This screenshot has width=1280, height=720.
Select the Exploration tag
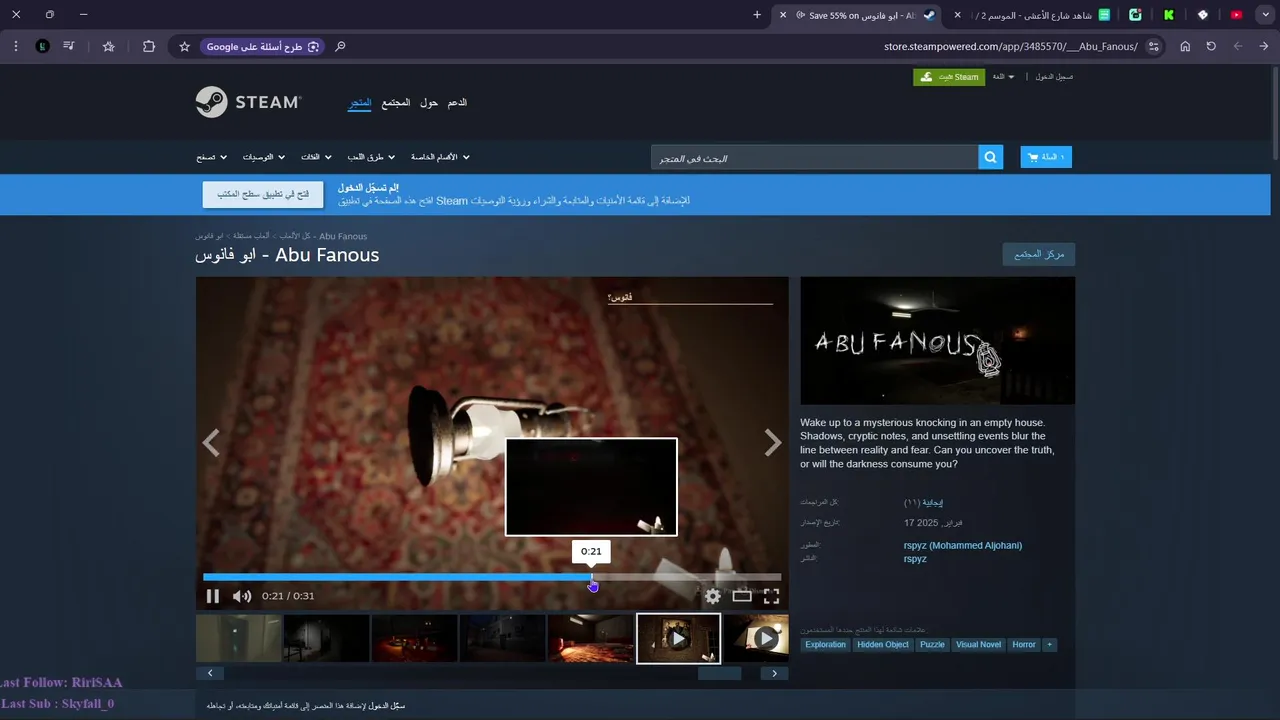(x=826, y=645)
